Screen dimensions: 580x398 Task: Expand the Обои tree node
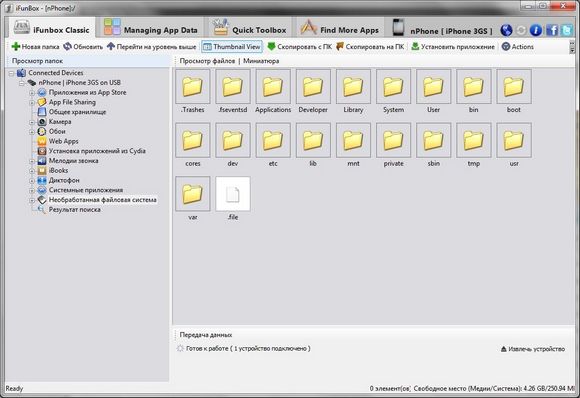coord(32,132)
